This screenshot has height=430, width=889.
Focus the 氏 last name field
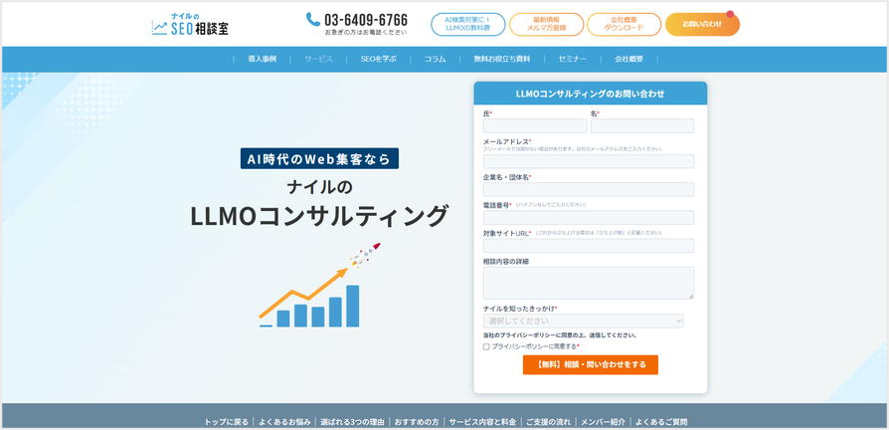pos(535,126)
